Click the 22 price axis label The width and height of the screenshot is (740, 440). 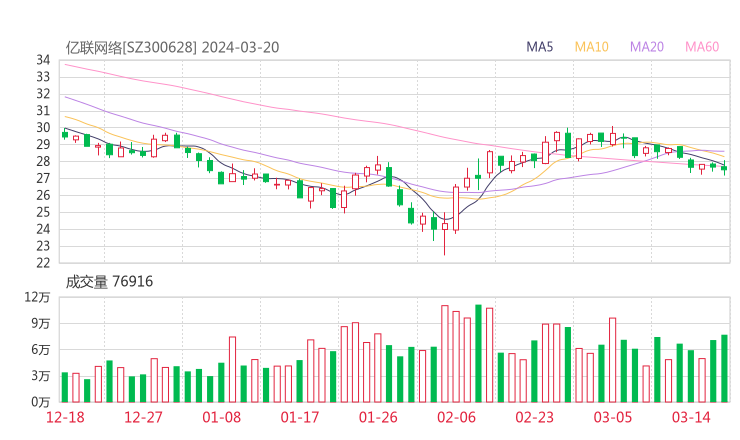(x=43, y=263)
